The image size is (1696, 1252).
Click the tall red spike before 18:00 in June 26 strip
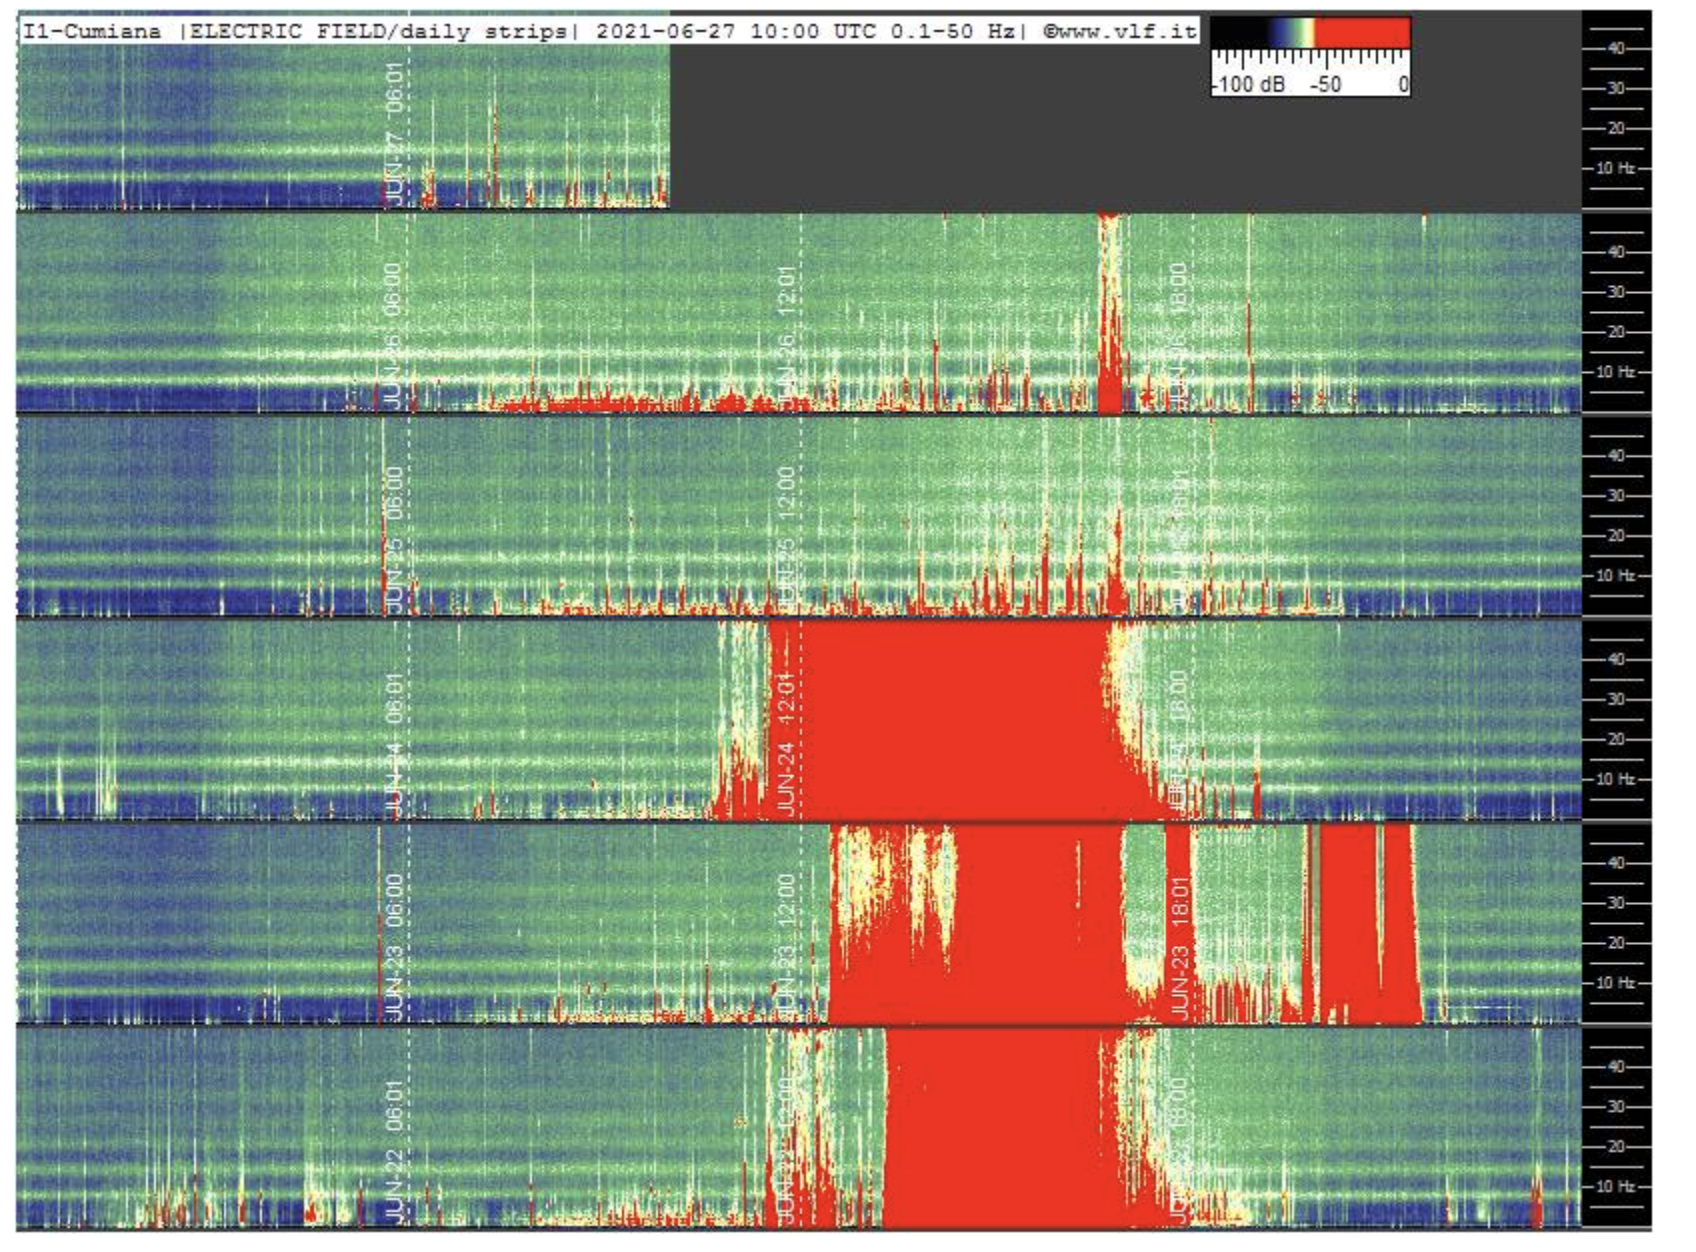pyautogui.click(x=1110, y=312)
